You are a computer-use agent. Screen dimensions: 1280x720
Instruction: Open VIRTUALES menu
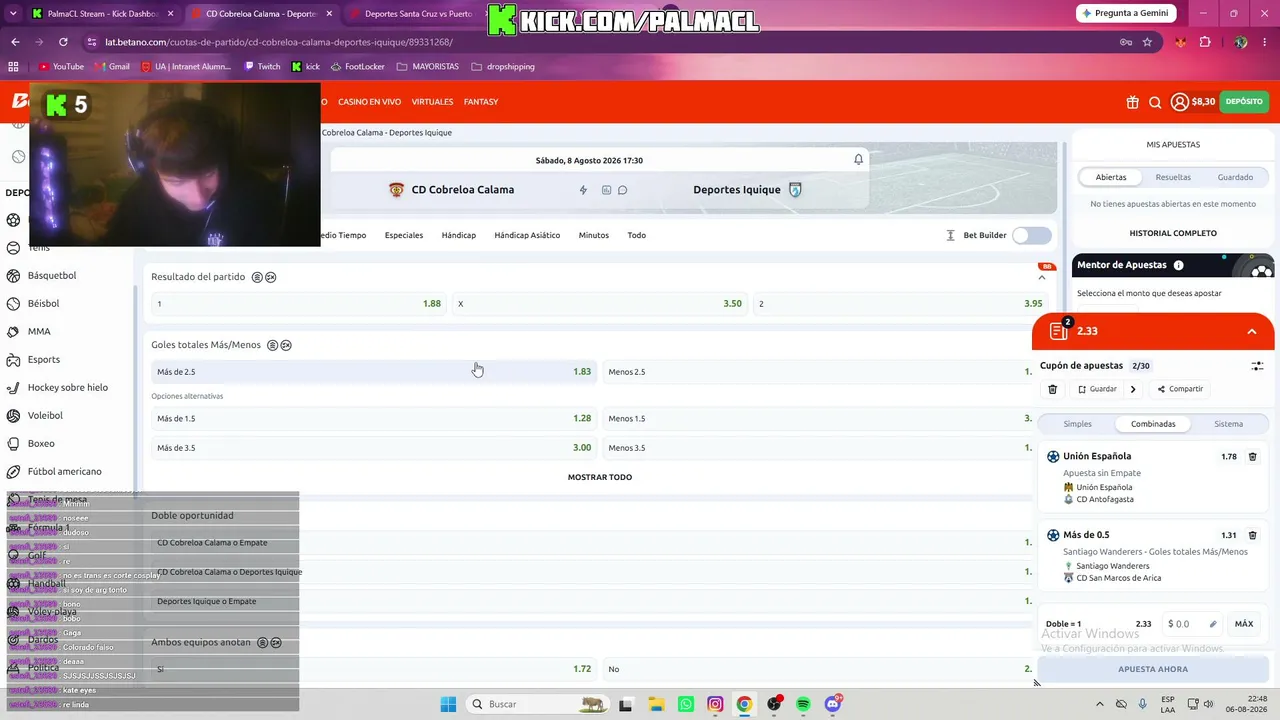coord(432,102)
